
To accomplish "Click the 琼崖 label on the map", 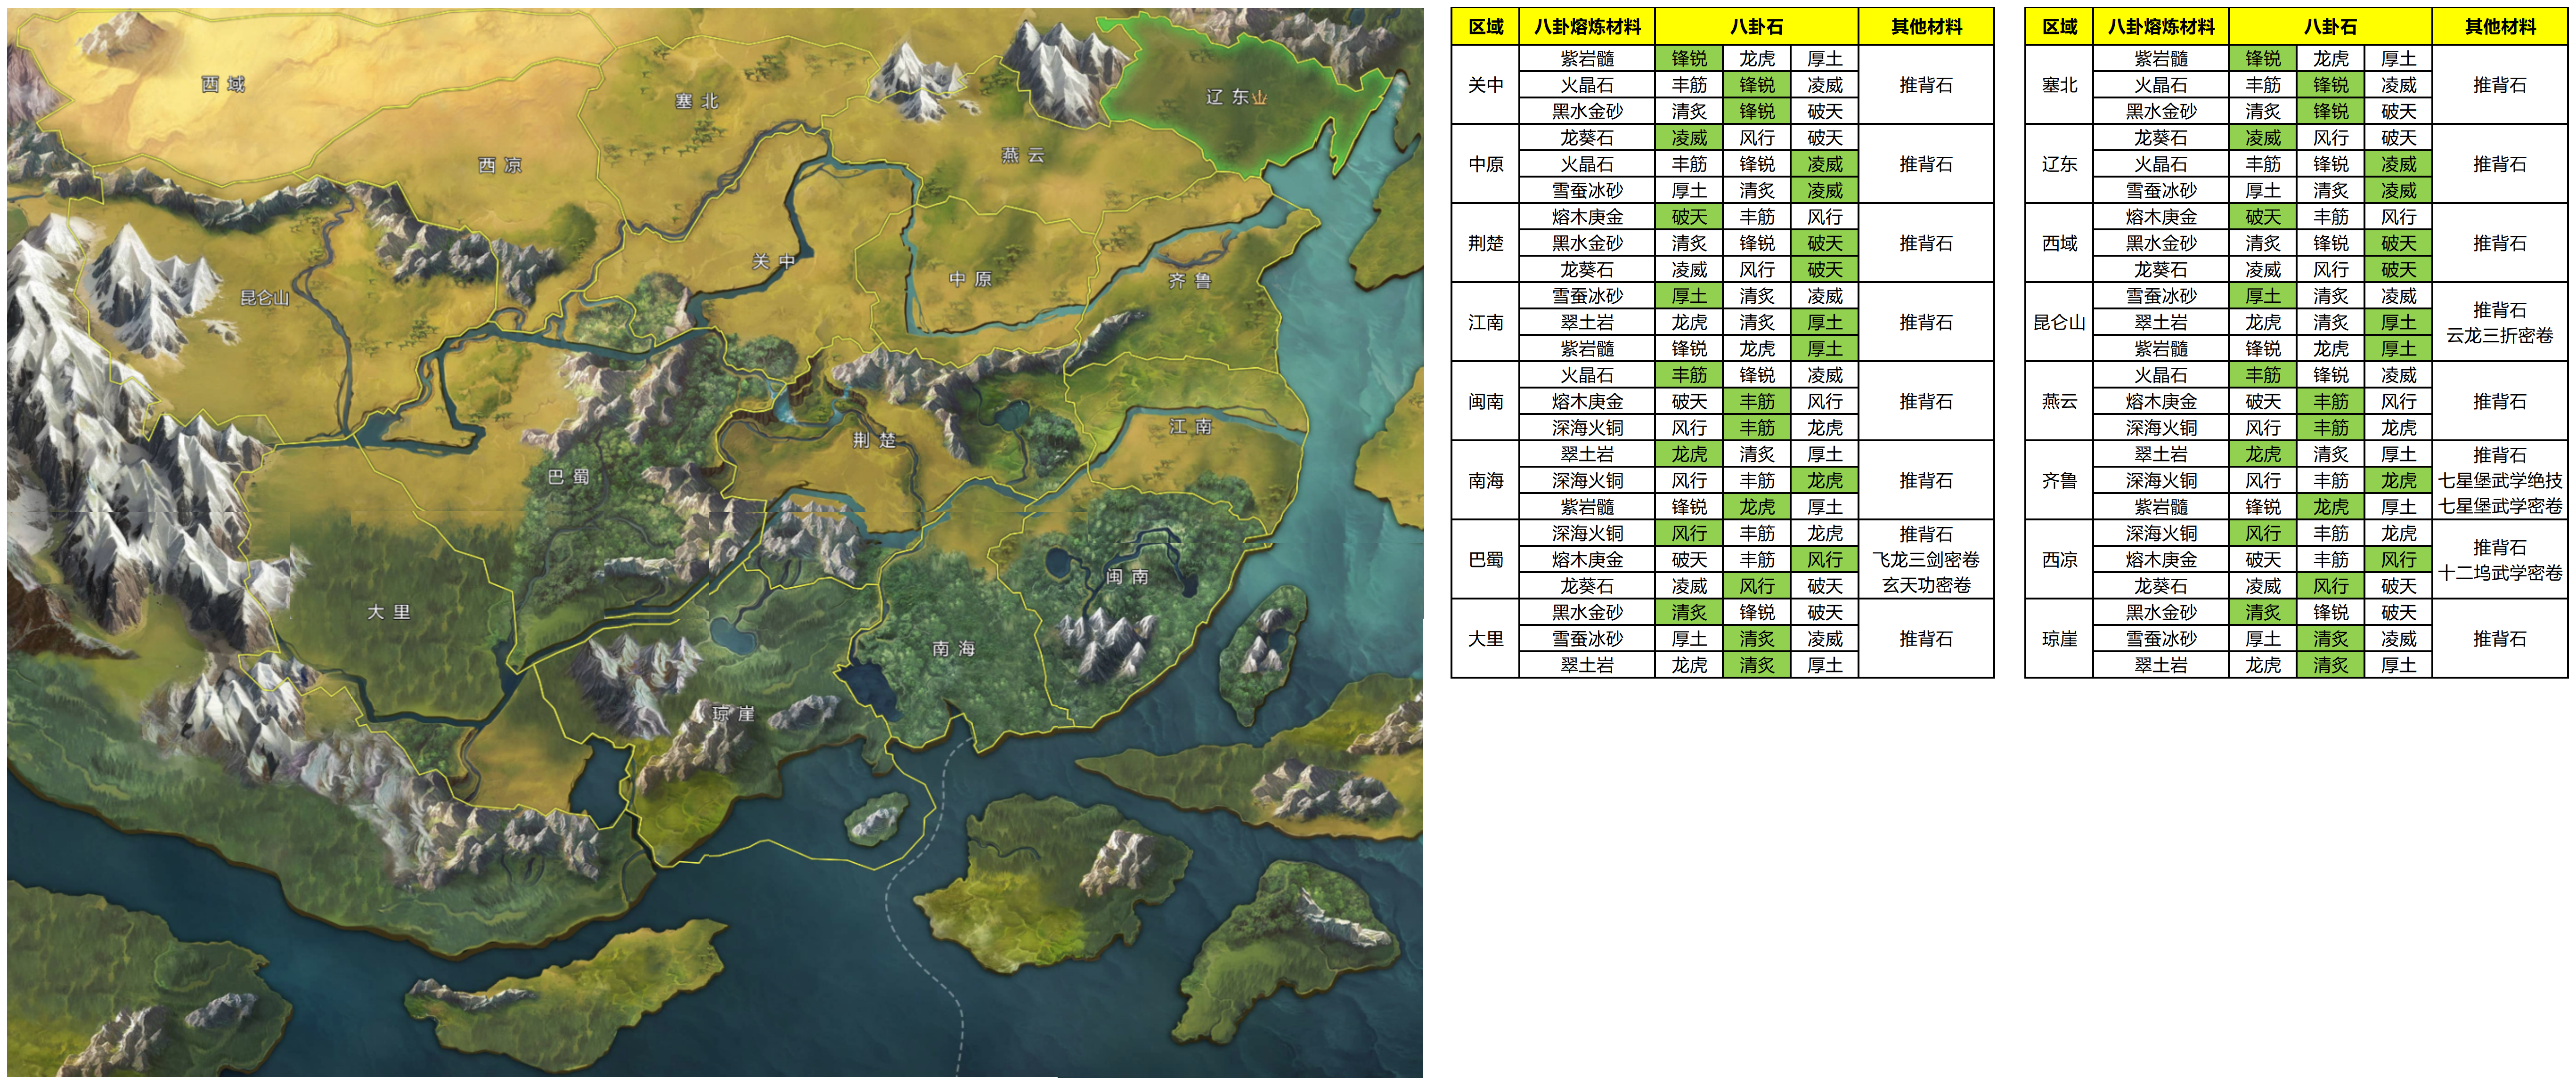I will coord(733,713).
